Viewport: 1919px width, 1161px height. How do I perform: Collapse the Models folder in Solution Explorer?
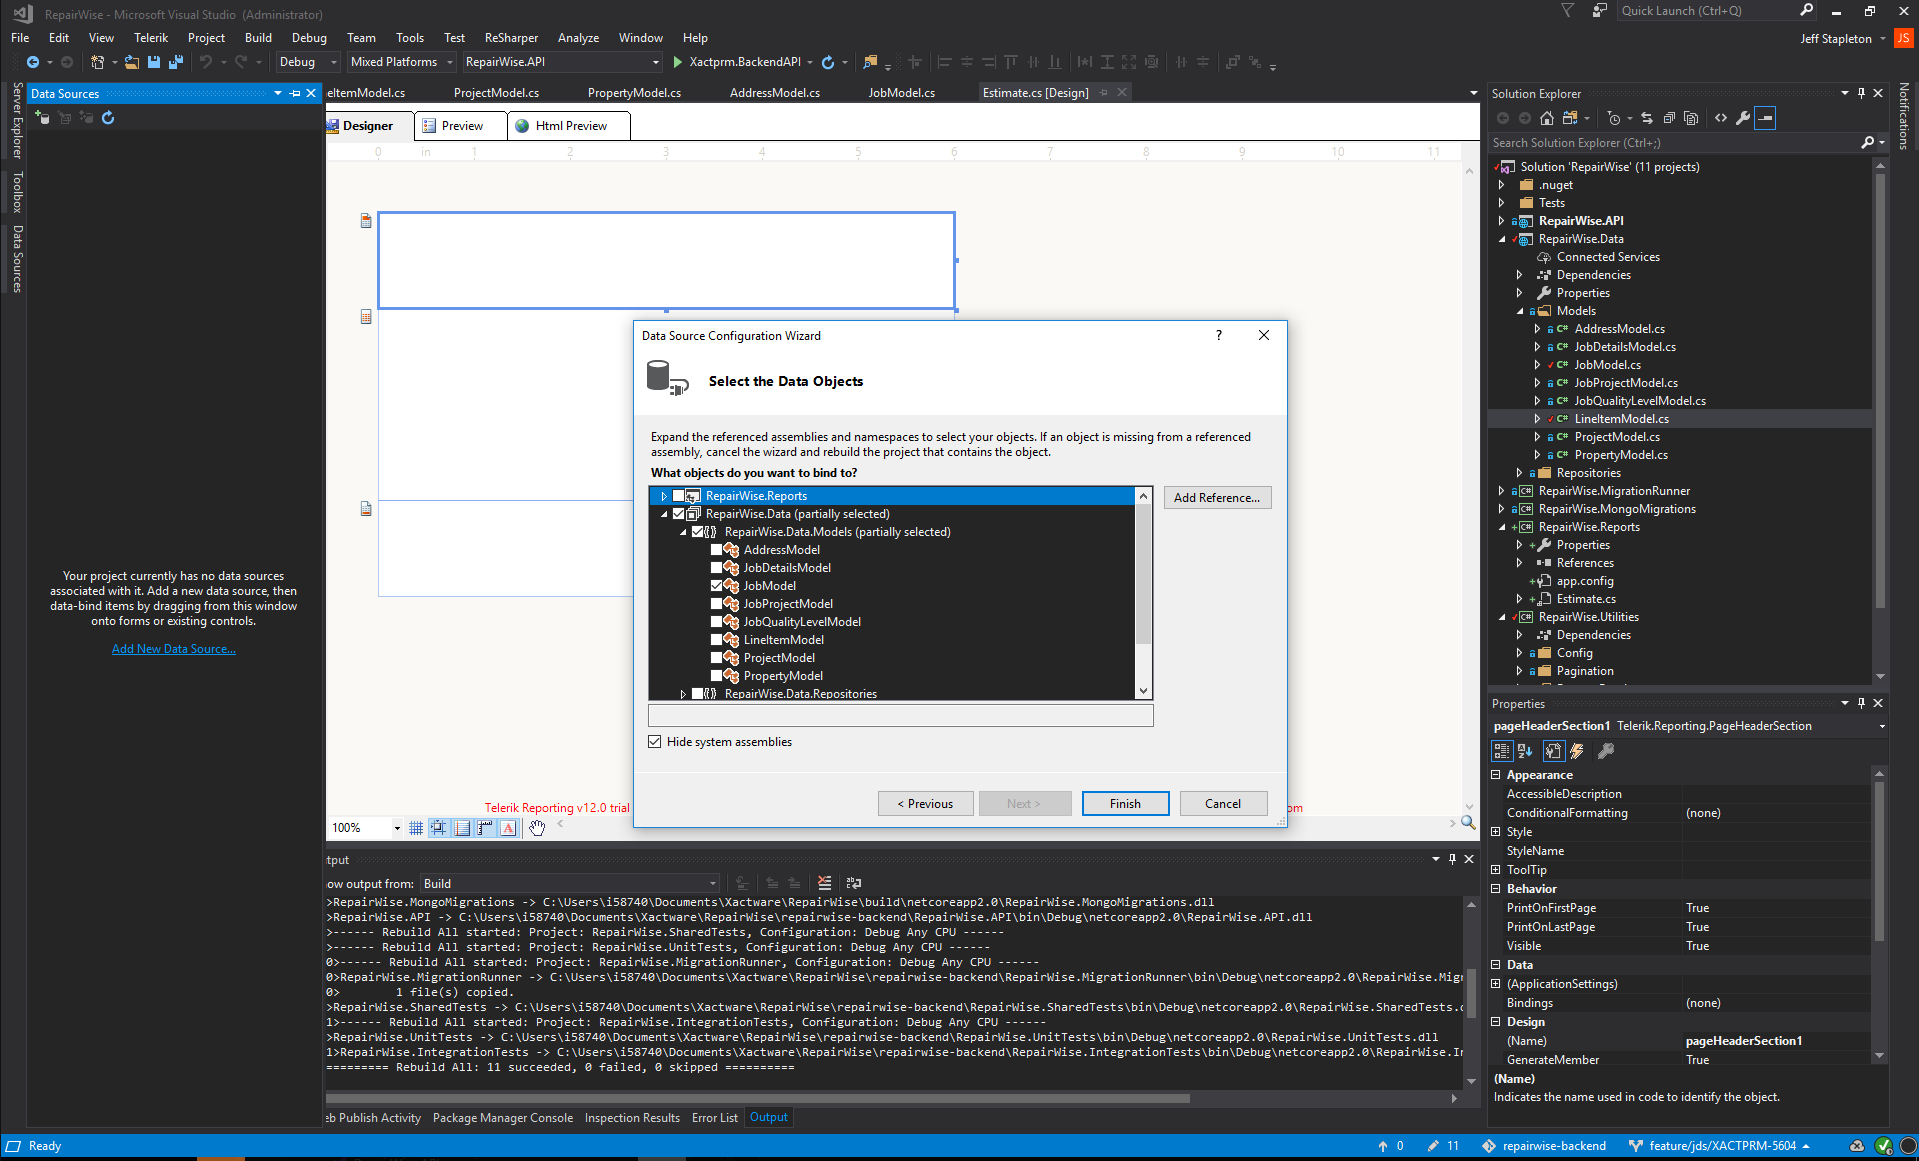[x=1520, y=311]
